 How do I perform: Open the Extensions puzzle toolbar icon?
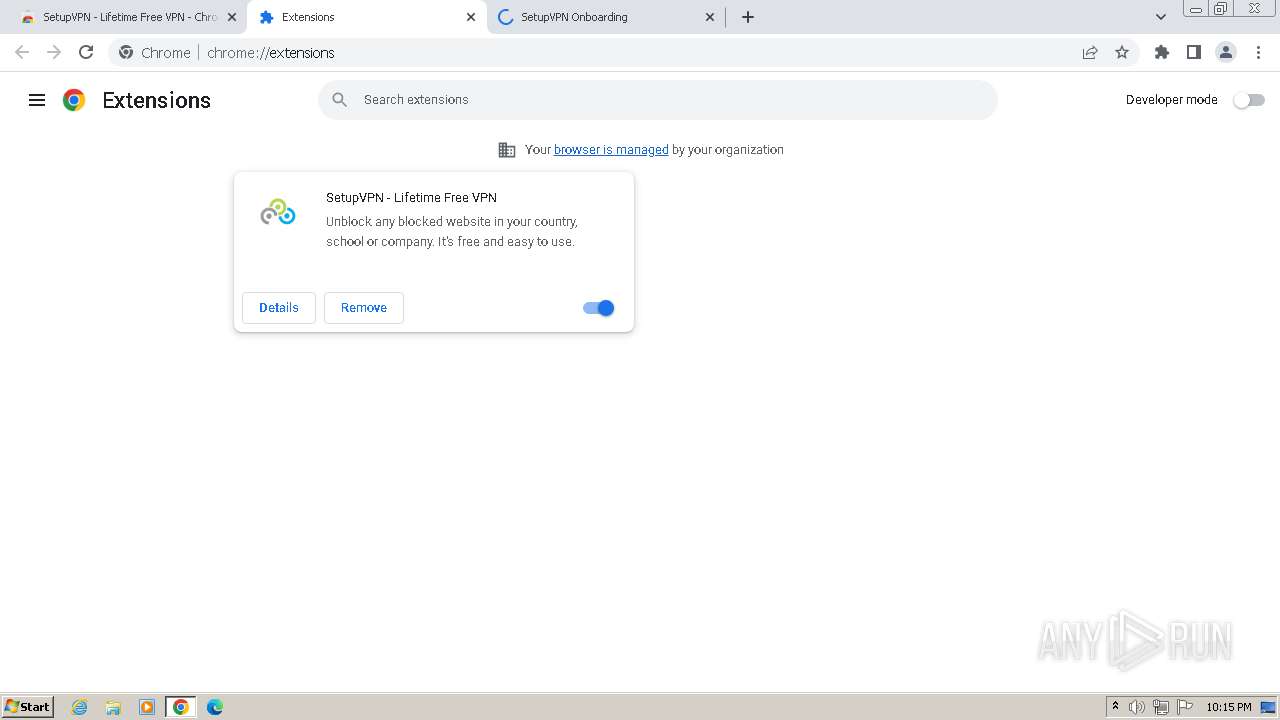pos(1162,52)
